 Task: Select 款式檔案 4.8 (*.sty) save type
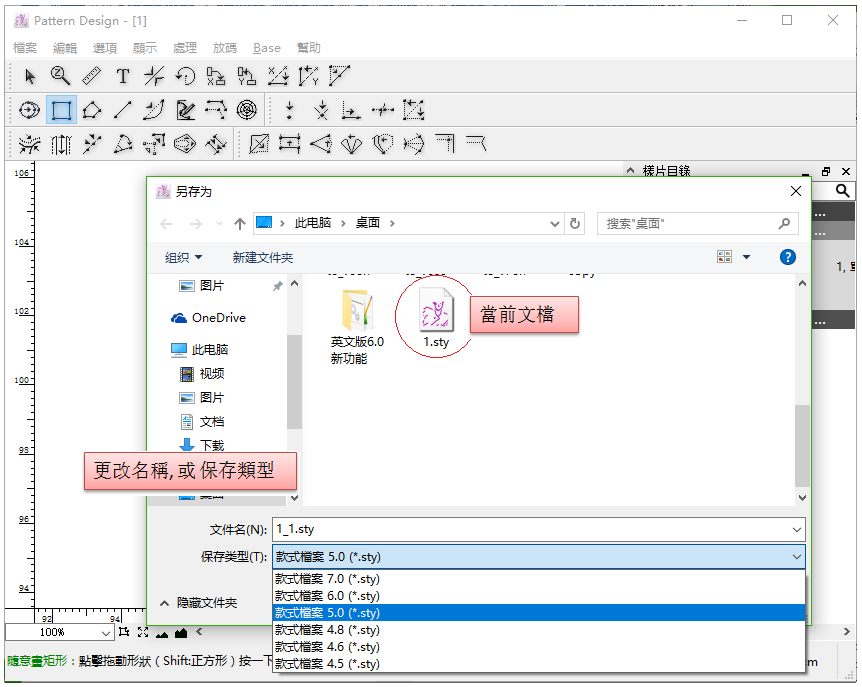tap(327, 630)
